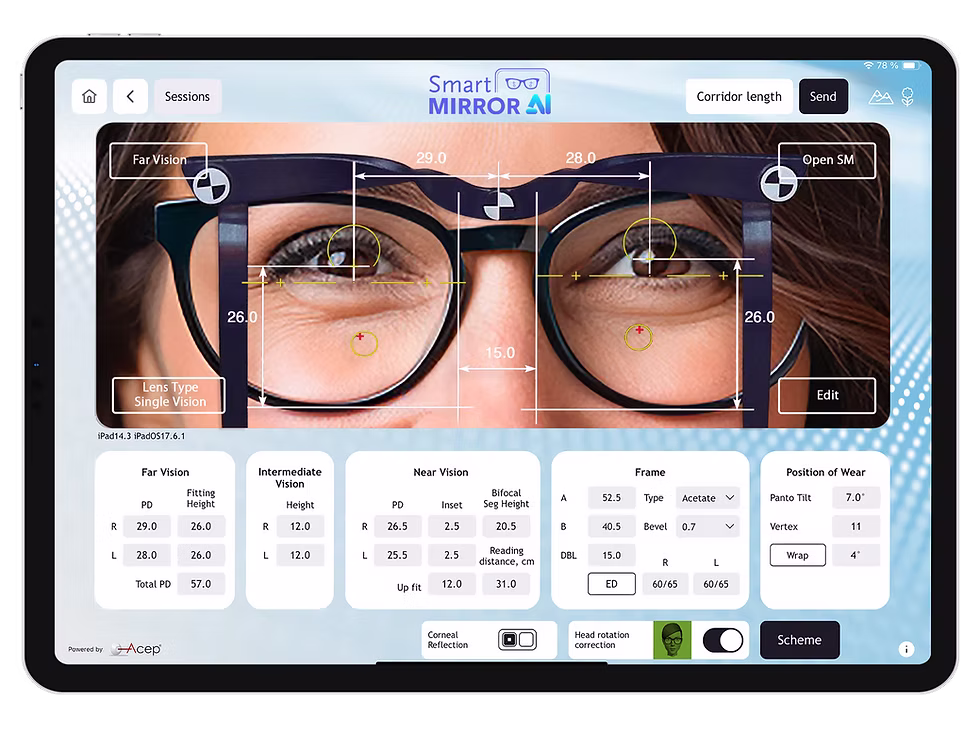Go to the home screen icon
980x734 pixels.
click(89, 96)
